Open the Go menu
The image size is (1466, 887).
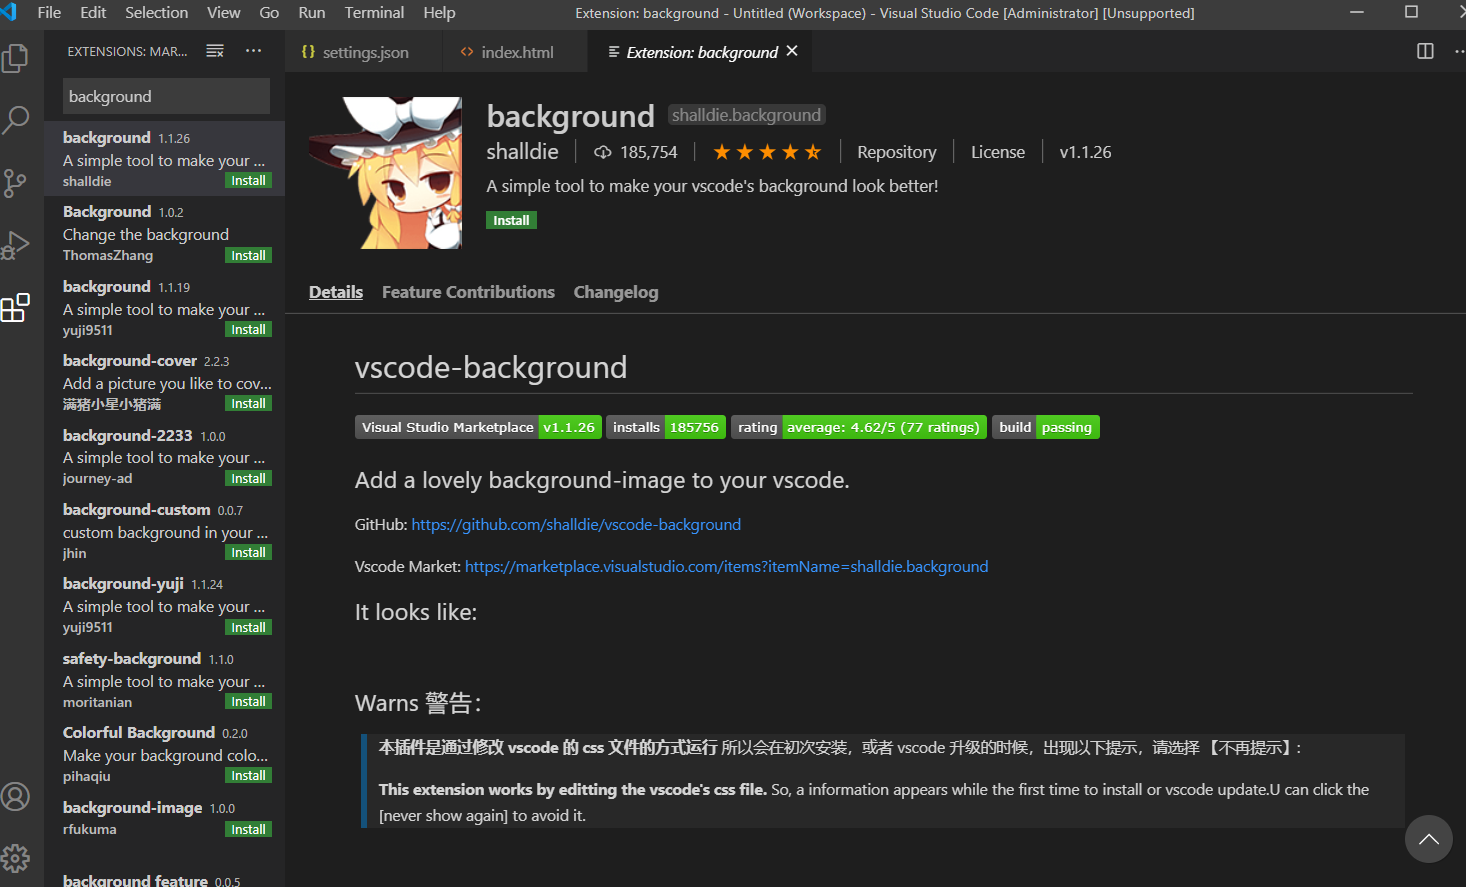click(269, 13)
